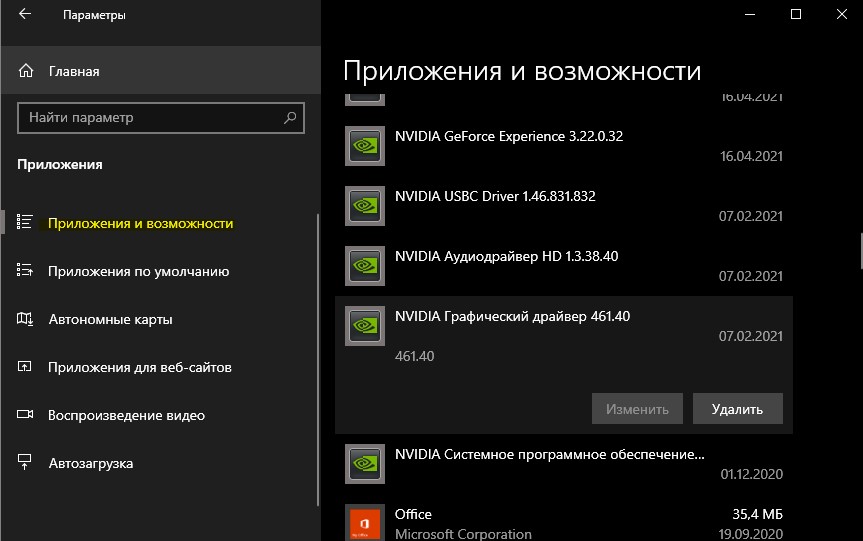The height and width of the screenshot is (541, 863).
Task: Open Приложения для веб-сайтов section
Action: 140,367
